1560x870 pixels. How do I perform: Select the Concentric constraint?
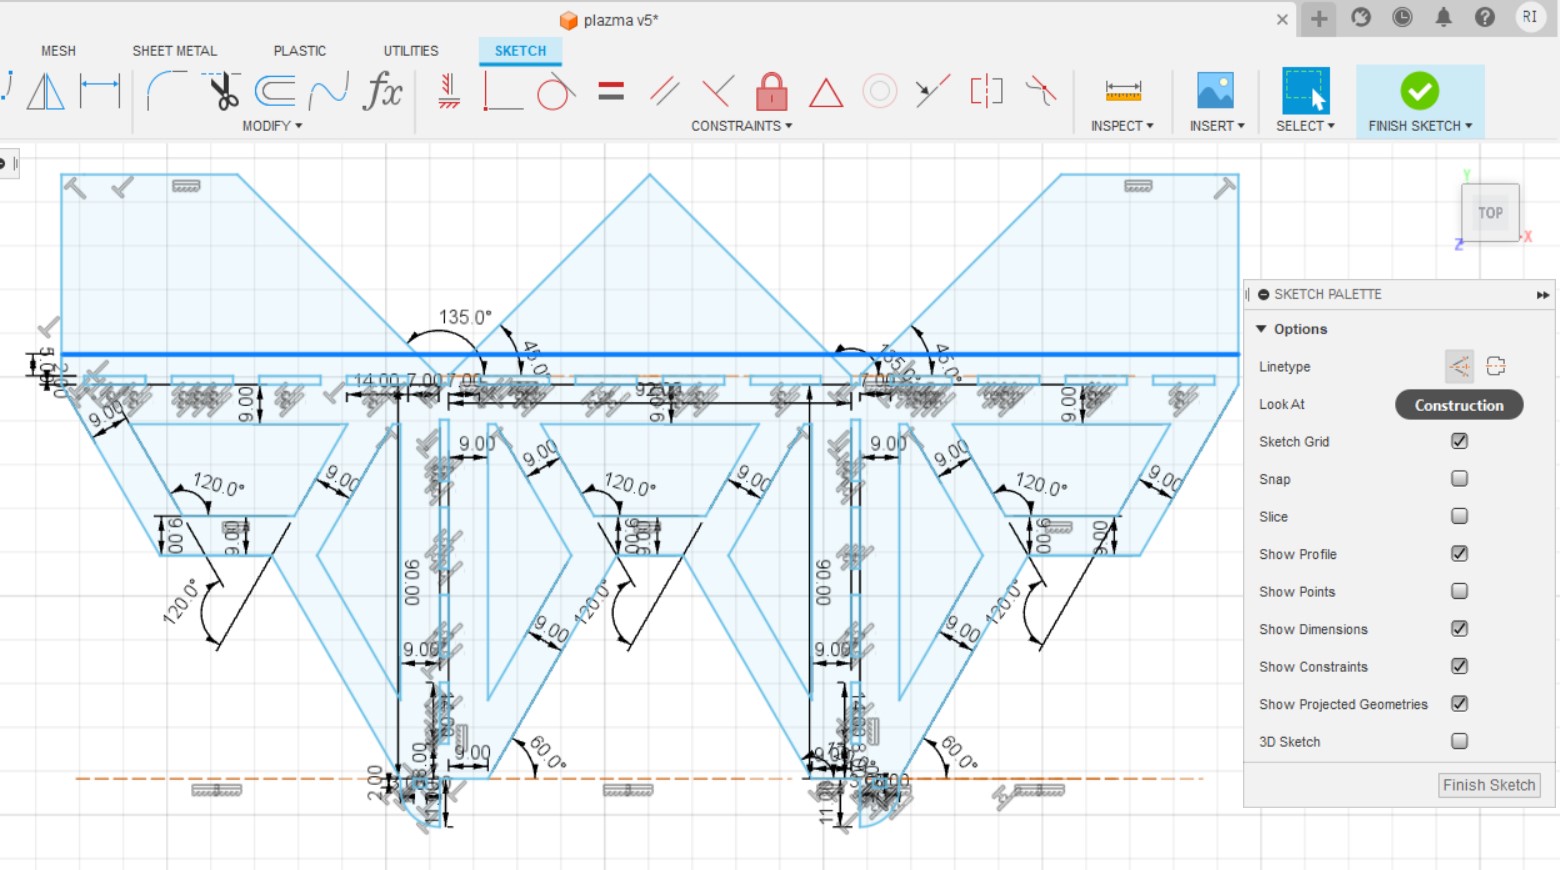[879, 92]
